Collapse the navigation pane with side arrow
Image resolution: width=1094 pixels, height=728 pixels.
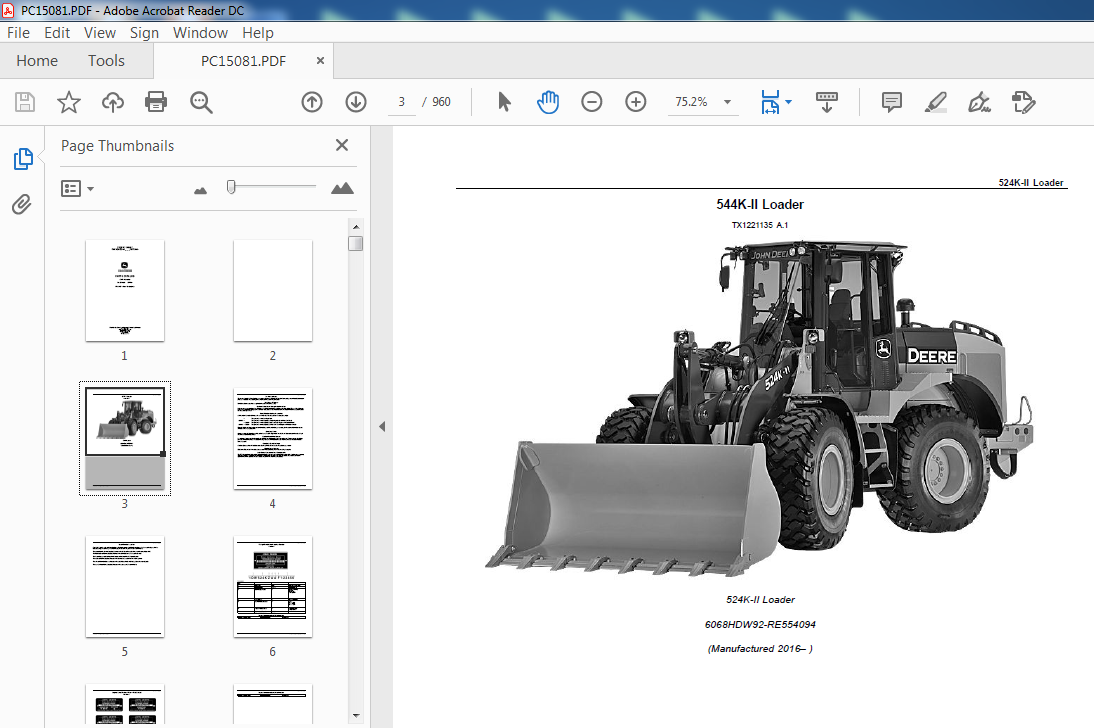[382, 426]
